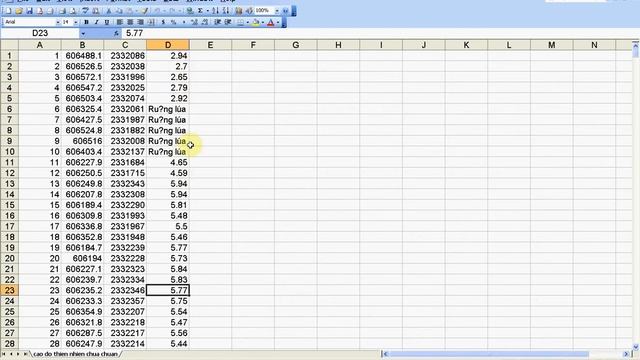This screenshot has height=360, width=640.
Task: Select column H header
Action: [x=338, y=45]
